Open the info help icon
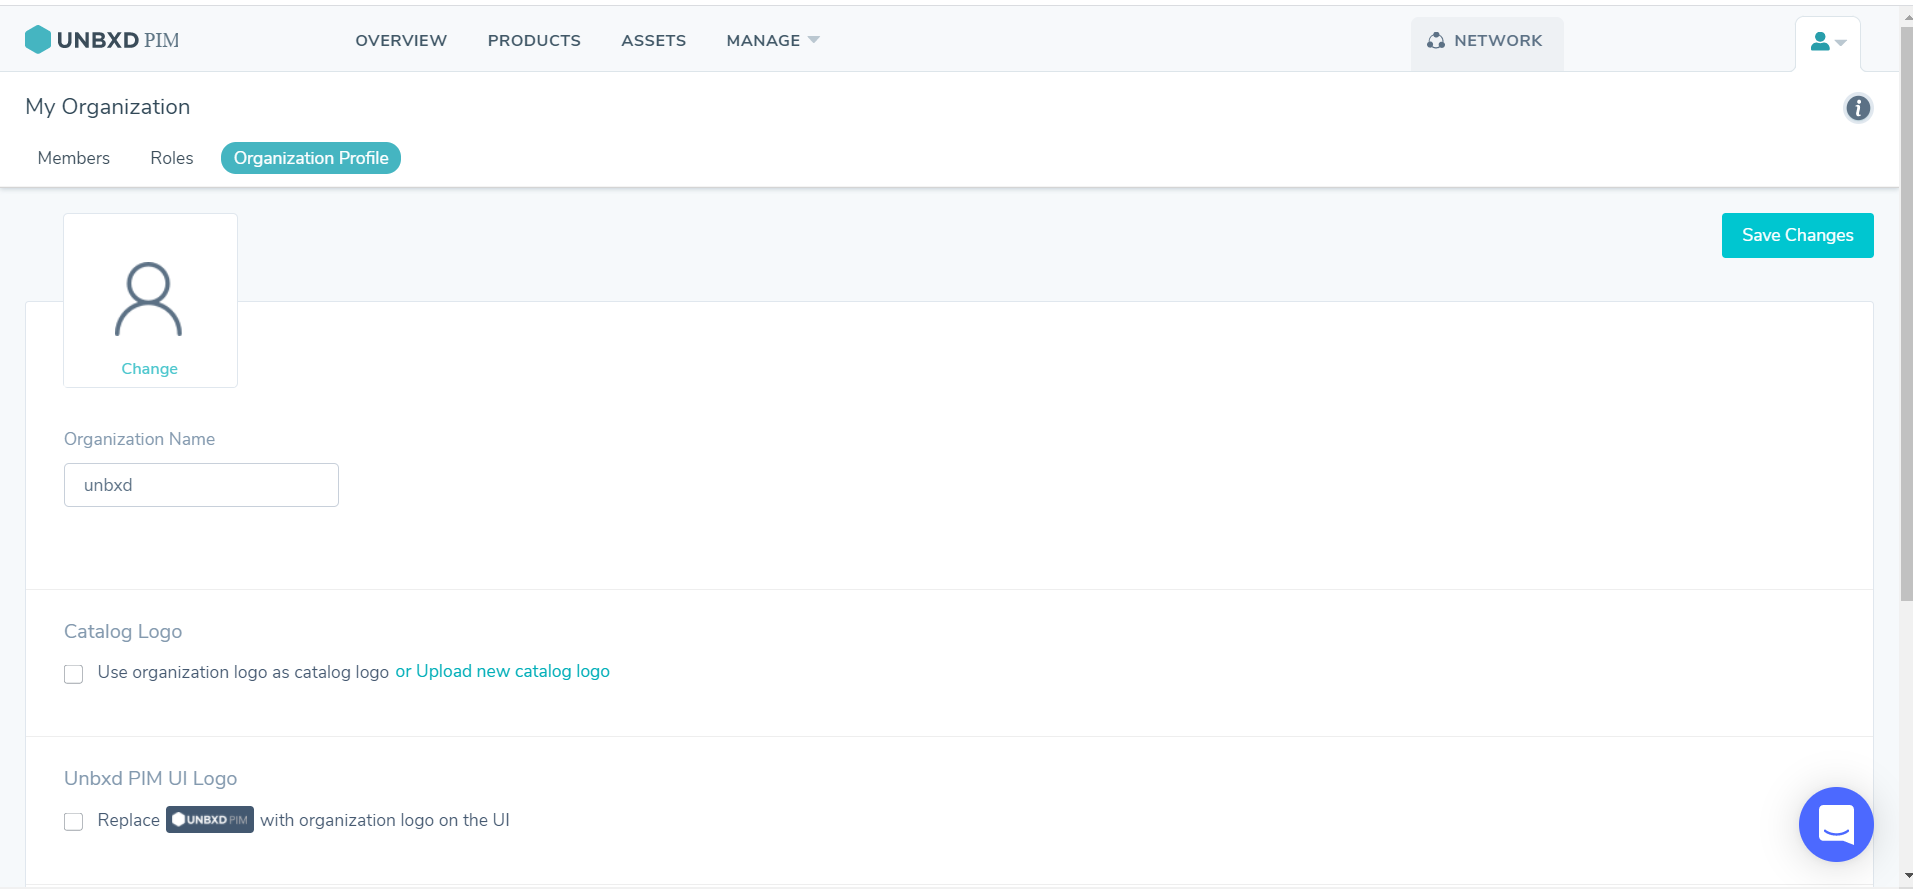Image resolution: width=1913 pixels, height=889 pixels. coord(1858,108)
